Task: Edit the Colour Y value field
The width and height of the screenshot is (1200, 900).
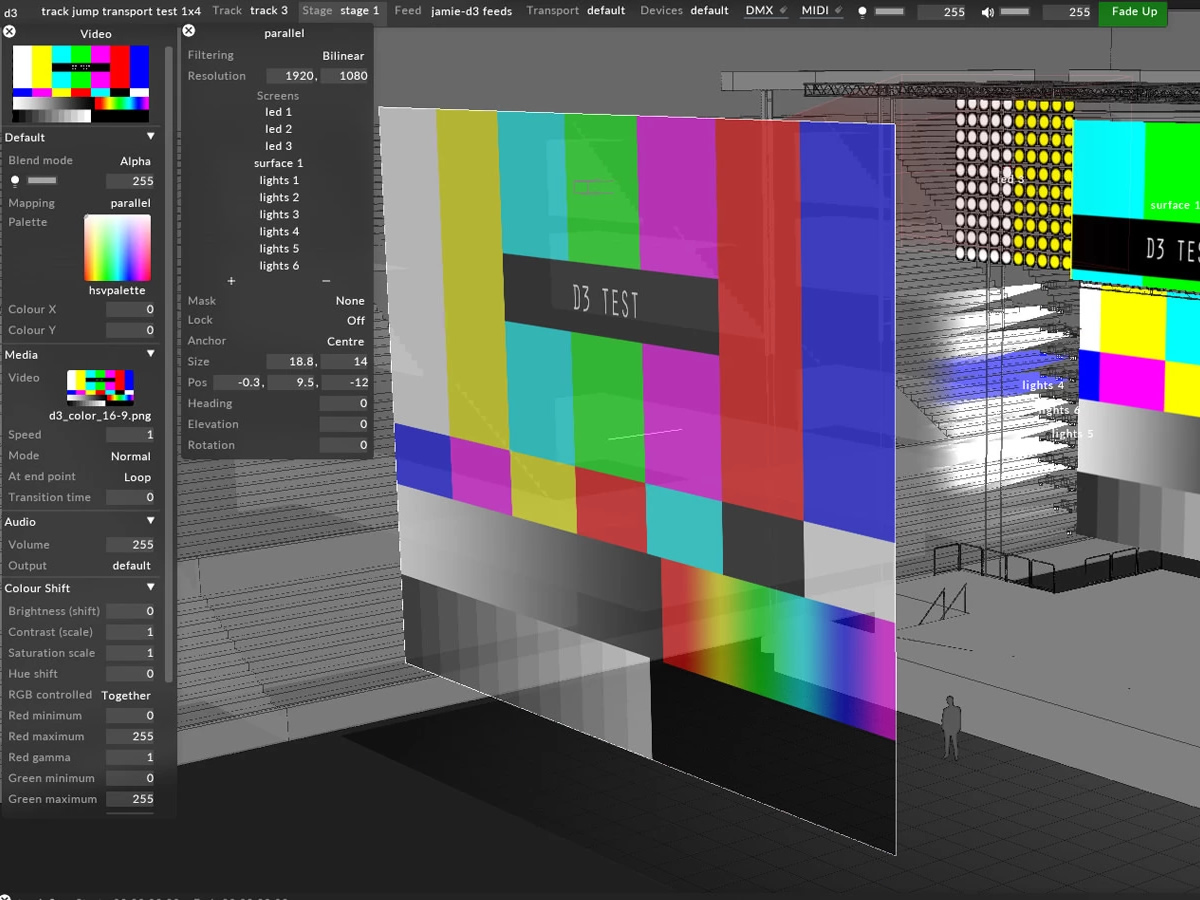Action: click(131, 331)
